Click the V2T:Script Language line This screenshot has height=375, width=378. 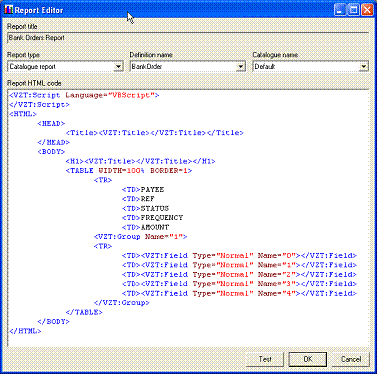[84, 95]
